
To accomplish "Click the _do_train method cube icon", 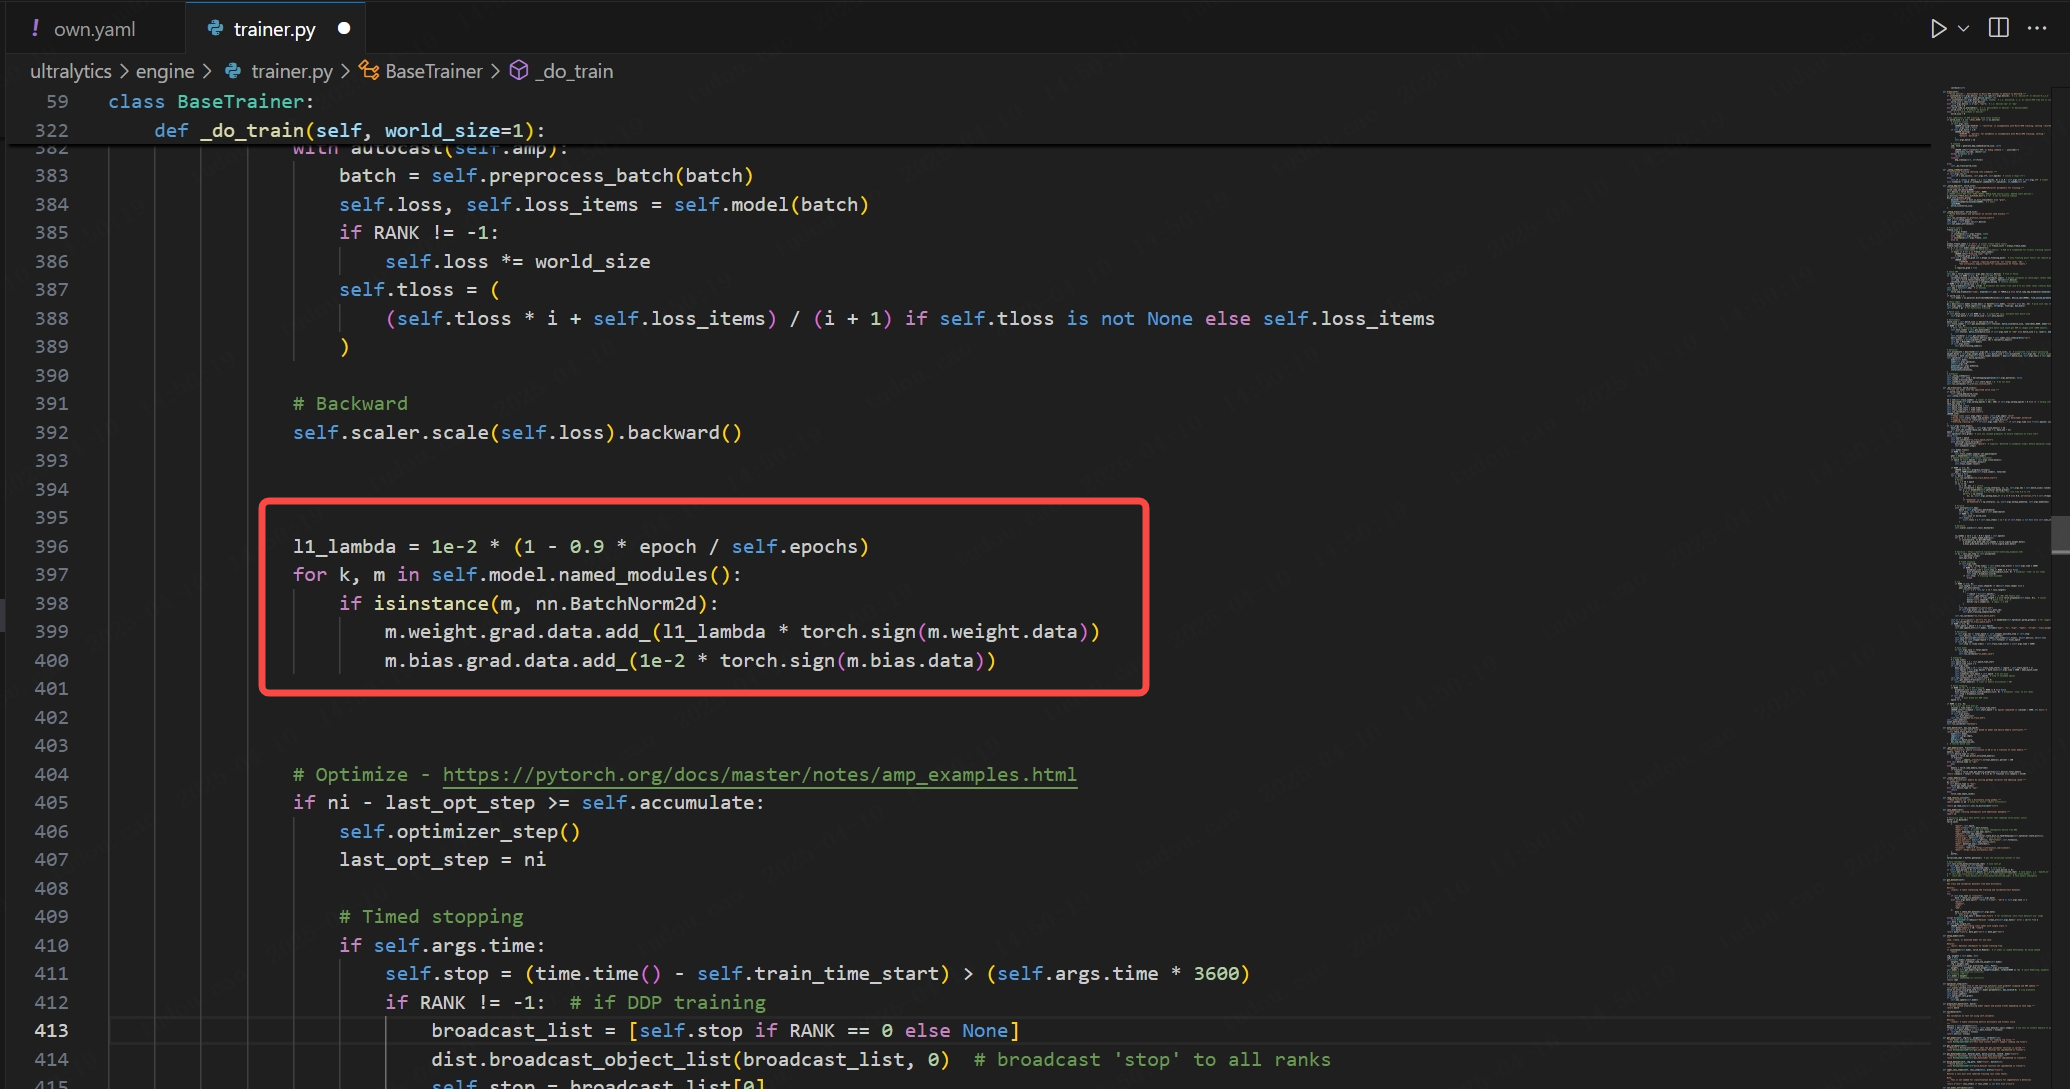I will click(519, 70).
